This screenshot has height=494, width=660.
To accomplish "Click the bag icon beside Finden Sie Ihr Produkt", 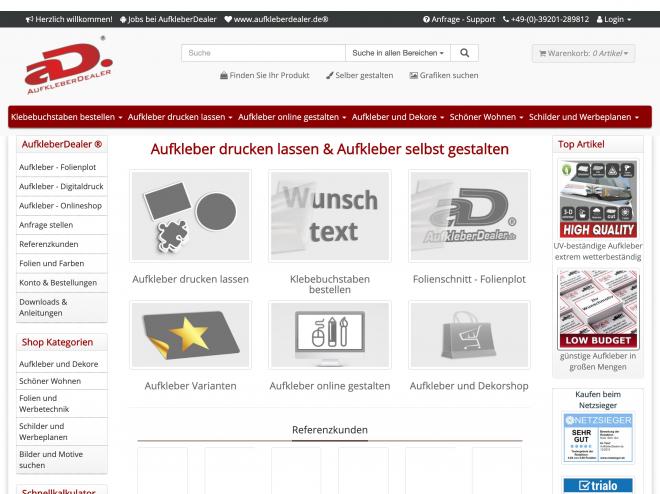I will 224,75.
